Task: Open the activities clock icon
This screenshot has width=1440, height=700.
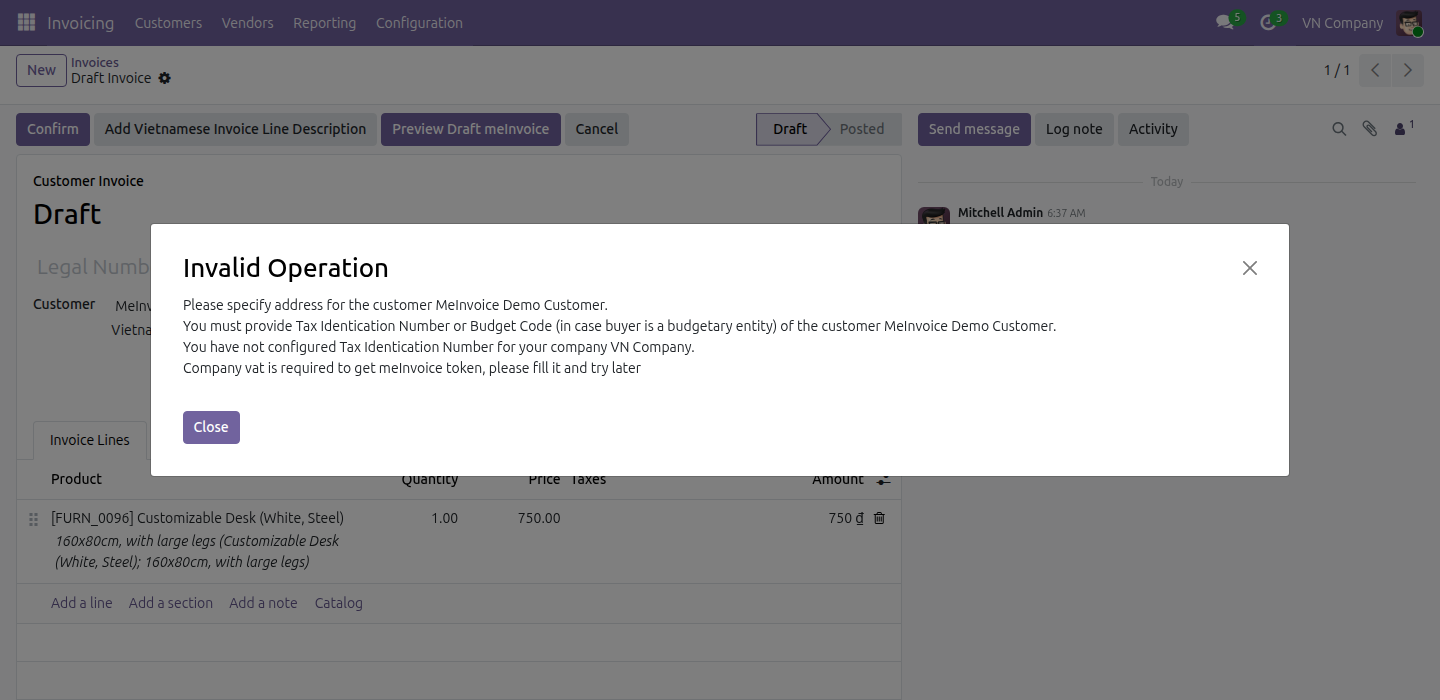Action: [x=1268, y=22]
